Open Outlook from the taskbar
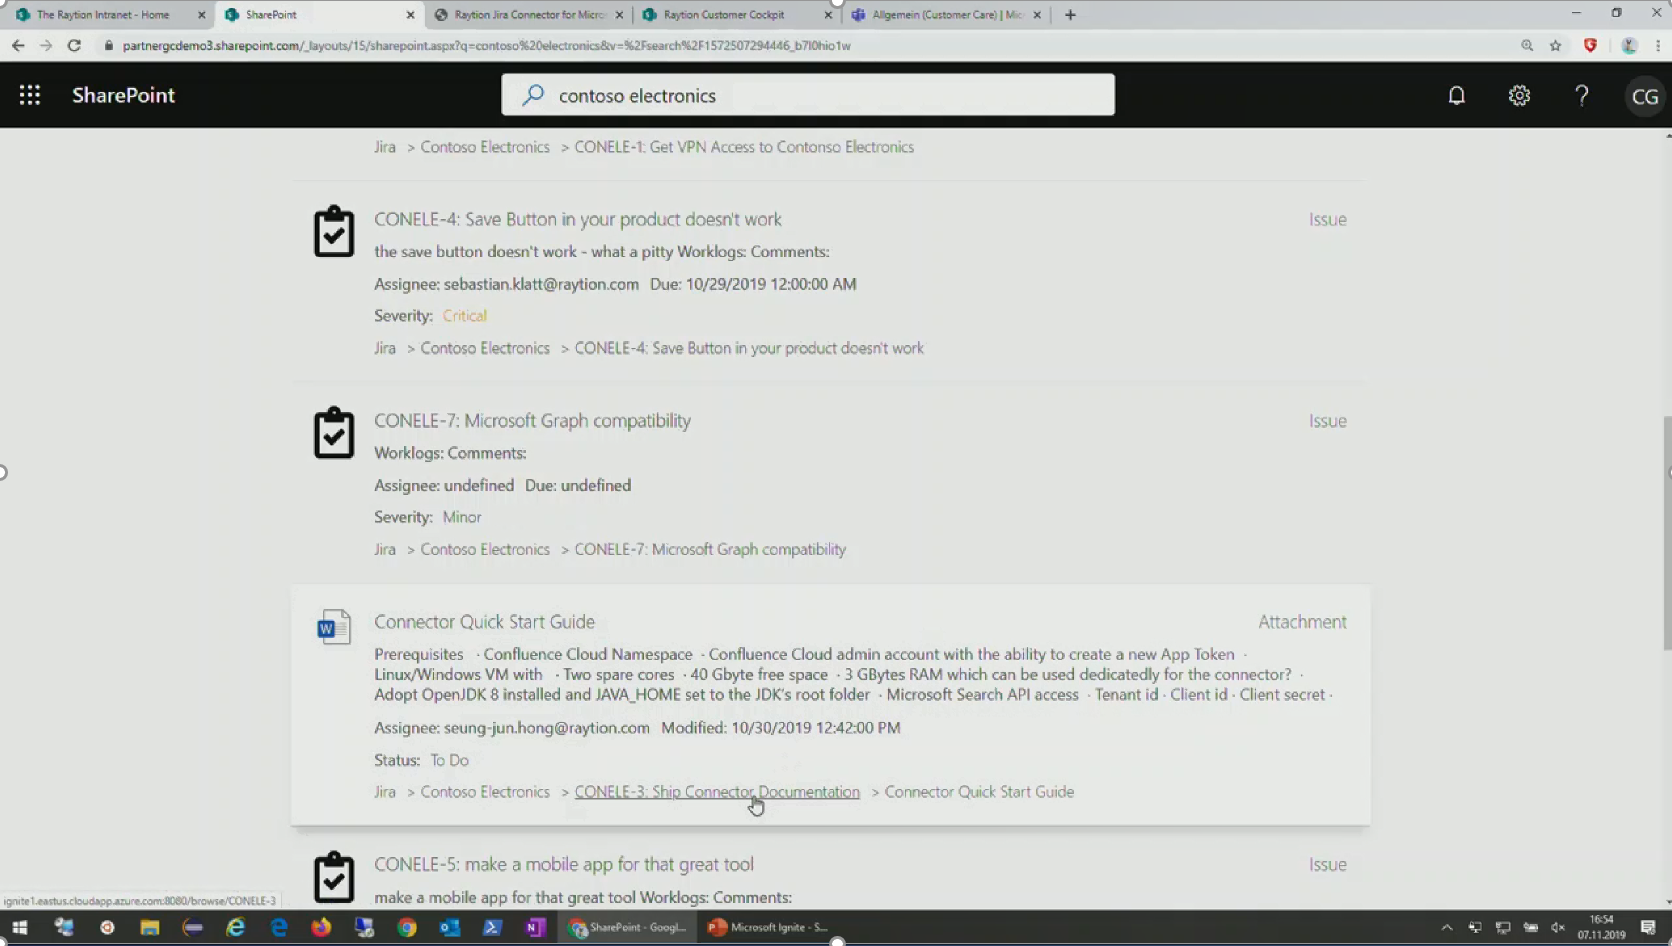The width and height of the screenshot is (1672, 946). (x=450, y=927)
